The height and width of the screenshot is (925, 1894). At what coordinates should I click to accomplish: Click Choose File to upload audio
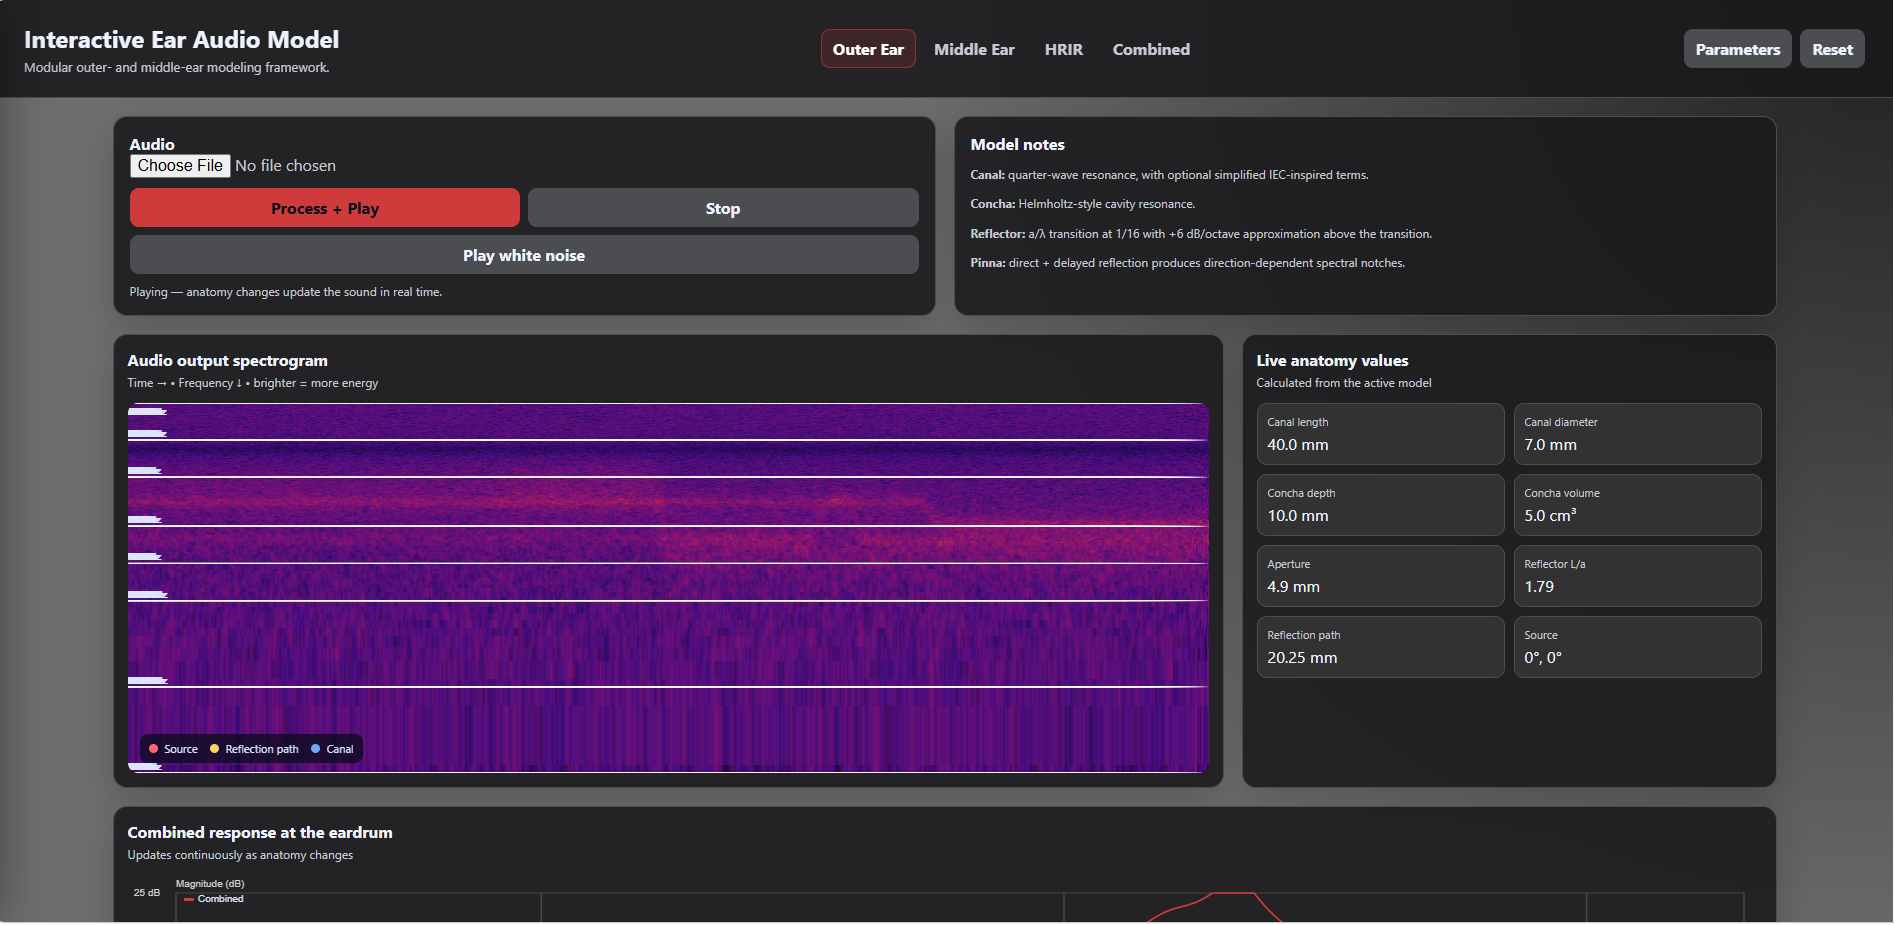(x=180, y=166)
